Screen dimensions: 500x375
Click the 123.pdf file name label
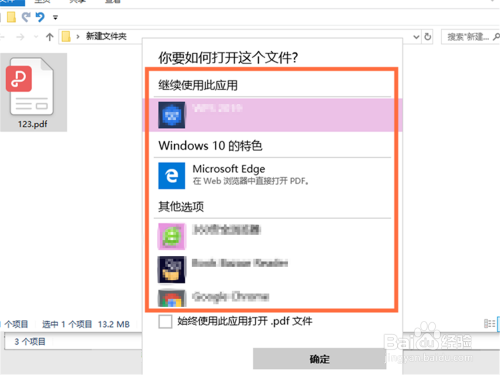pos(32,124)
